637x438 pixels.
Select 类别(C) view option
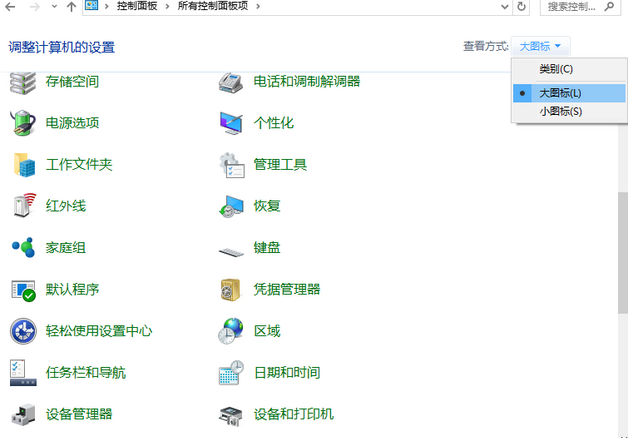(x=569, y=69)
